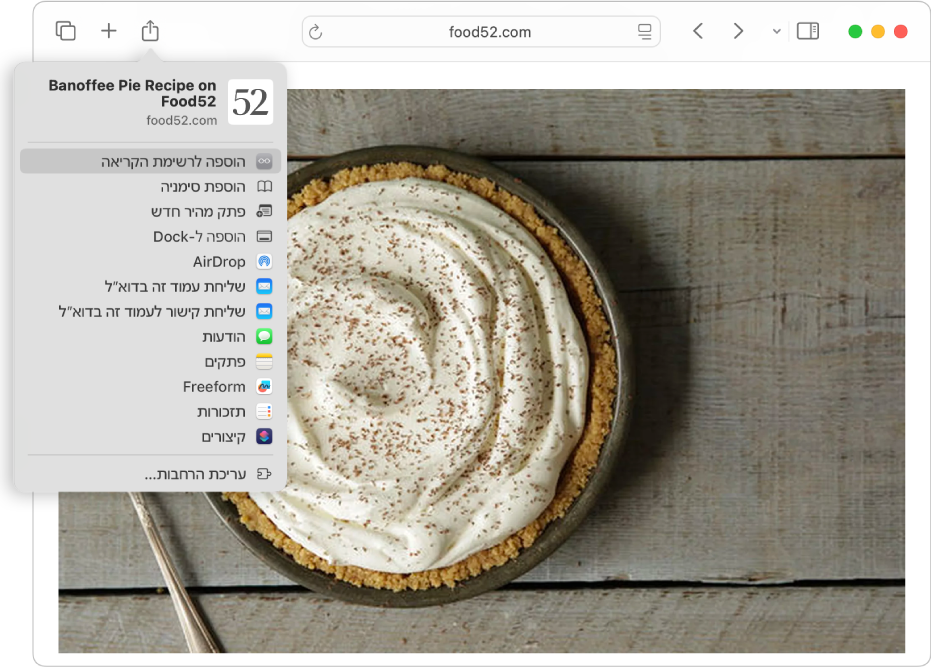Click the Freeform app icon
This screenshot has width=931, height=668.
264,387
